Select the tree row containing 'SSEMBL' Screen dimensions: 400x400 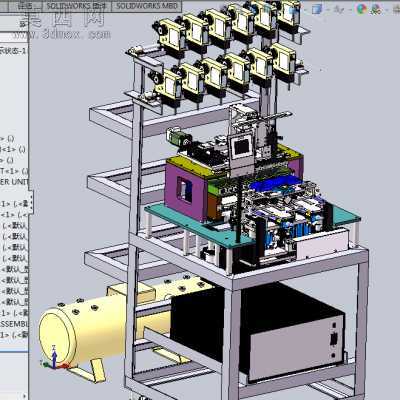tap(14, 323)
